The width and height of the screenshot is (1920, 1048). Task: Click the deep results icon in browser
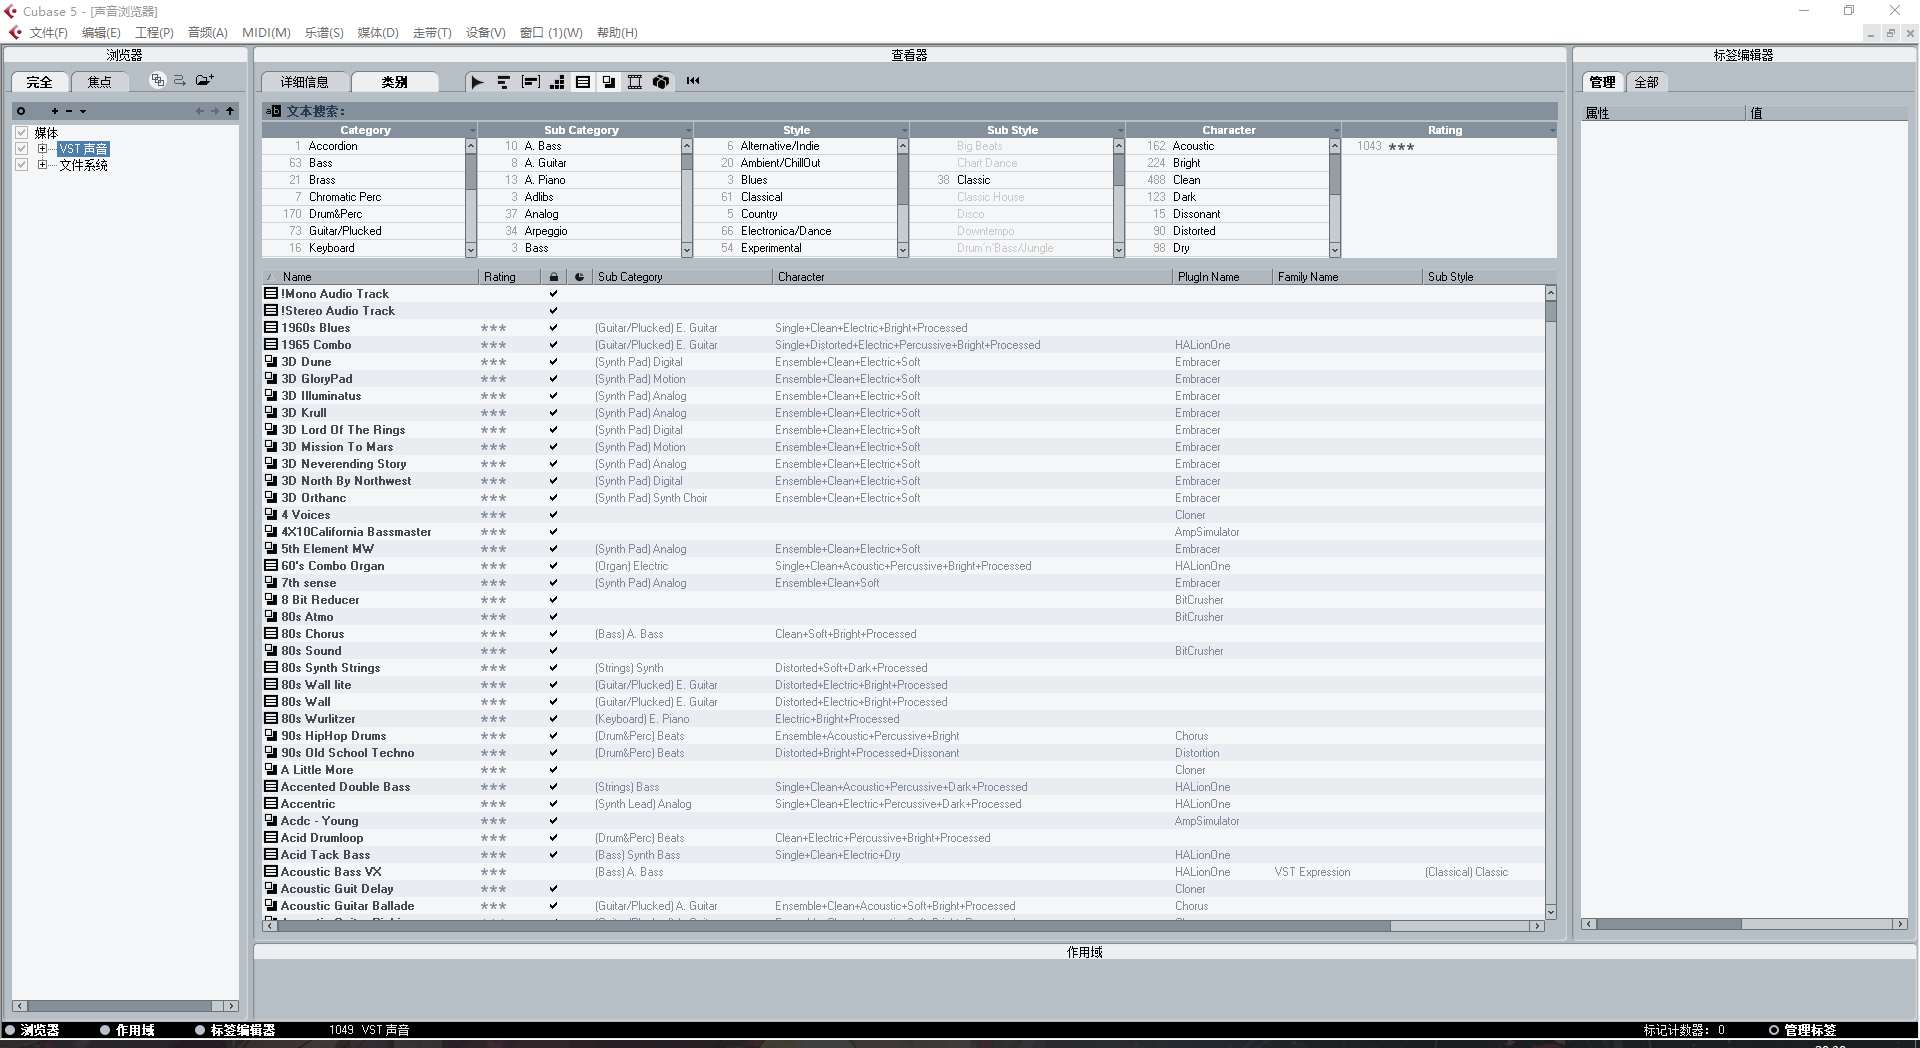point(157,80)
